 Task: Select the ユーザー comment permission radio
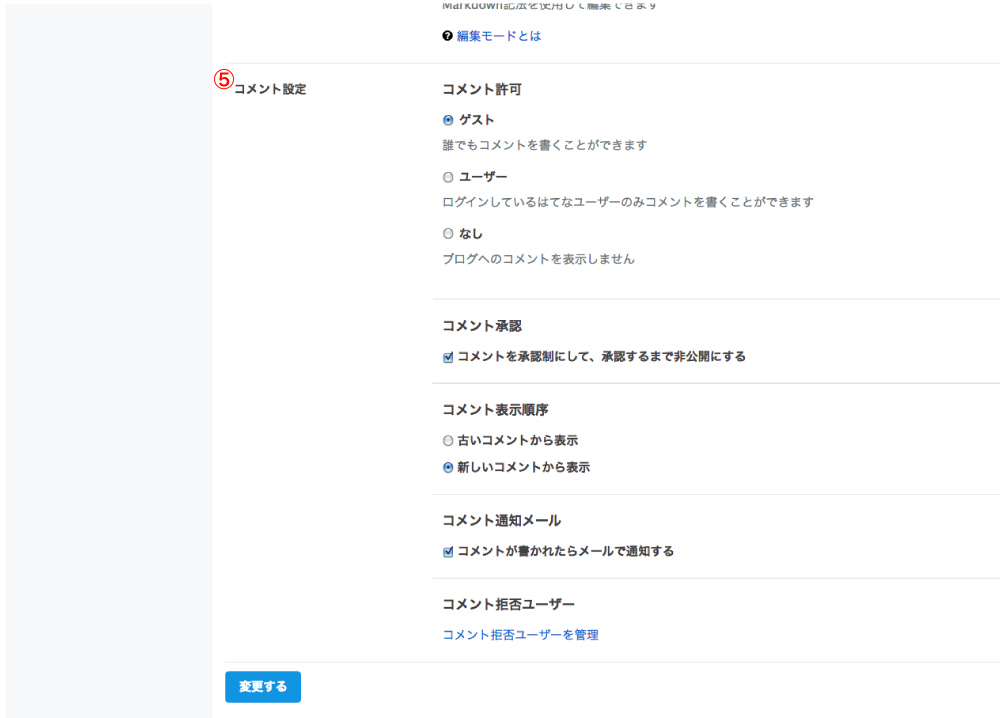point(448,177)
